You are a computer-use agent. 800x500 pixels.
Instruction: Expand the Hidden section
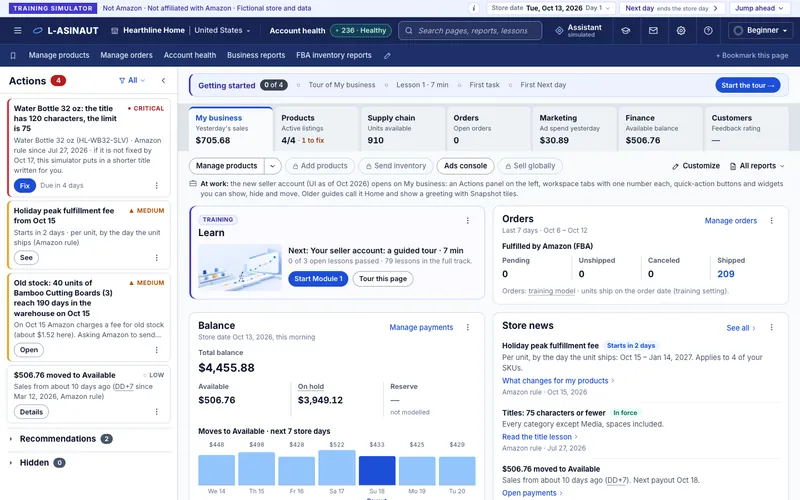pos(37,463)
